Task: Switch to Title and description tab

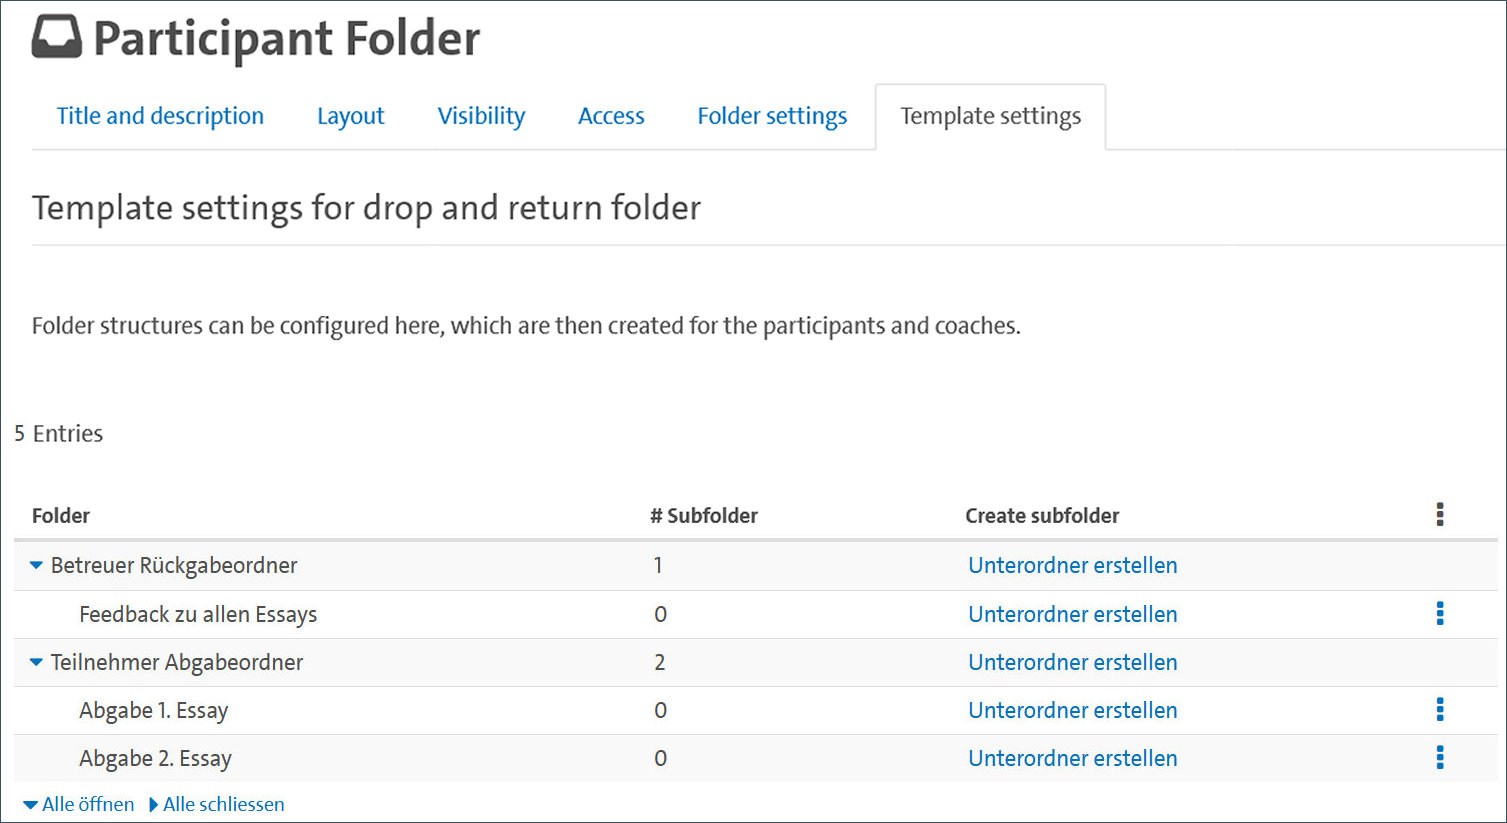Action: point(160,117)
